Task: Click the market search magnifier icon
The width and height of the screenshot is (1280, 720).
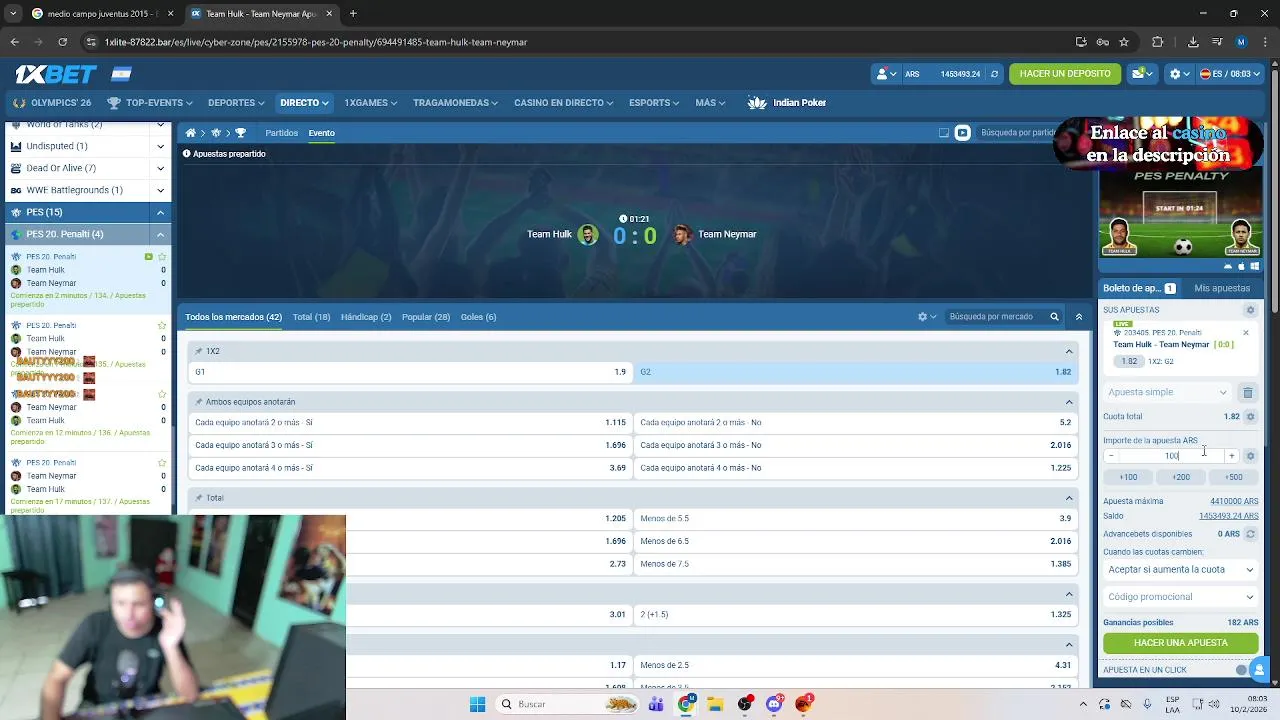Action: (1054, 317)
